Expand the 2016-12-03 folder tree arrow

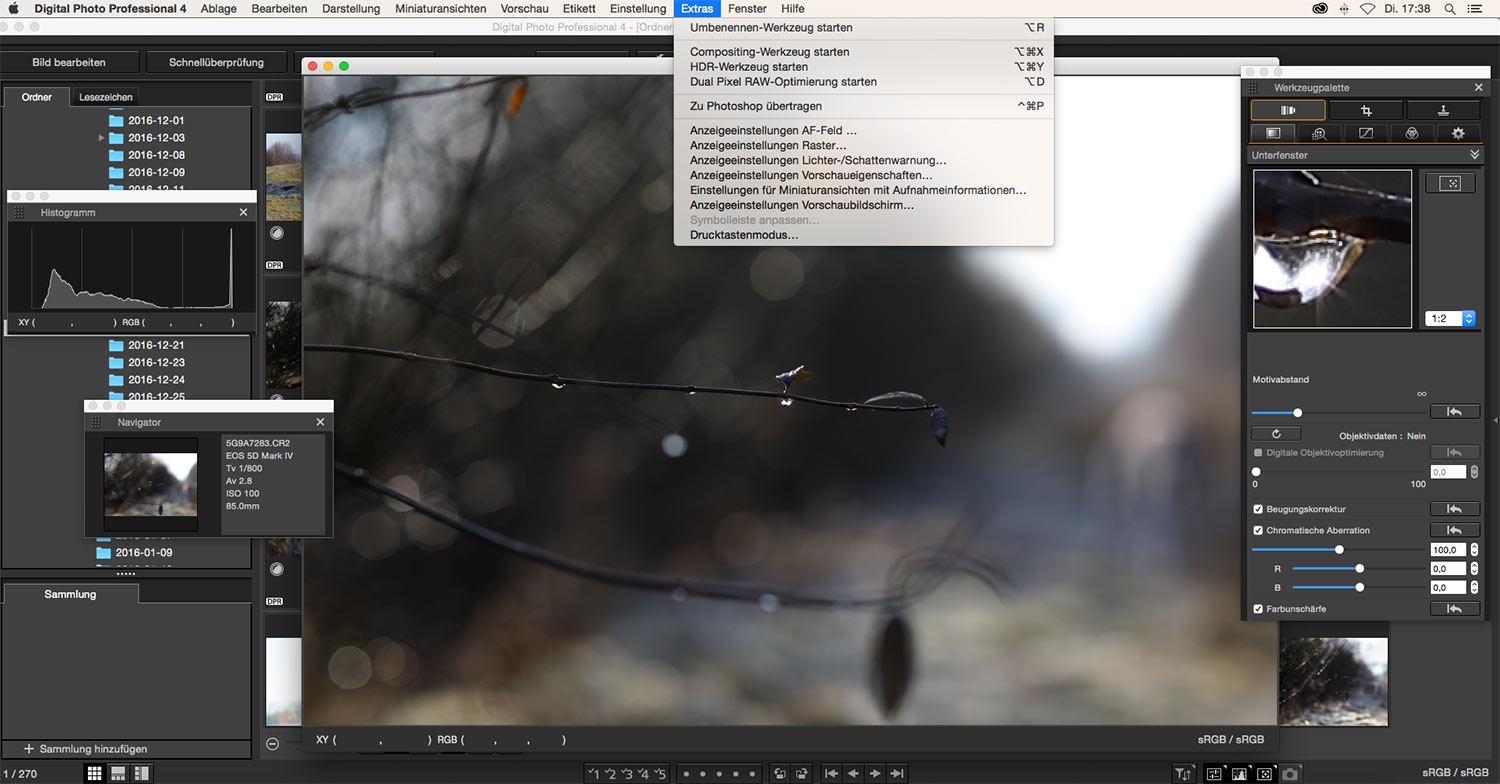[102, 137]
